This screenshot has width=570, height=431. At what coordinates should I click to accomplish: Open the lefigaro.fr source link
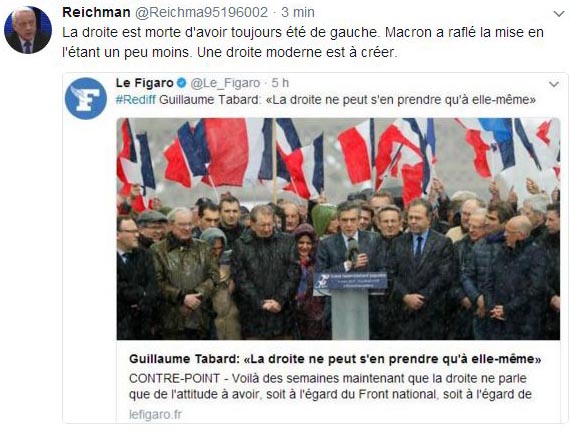coord(155,415)
